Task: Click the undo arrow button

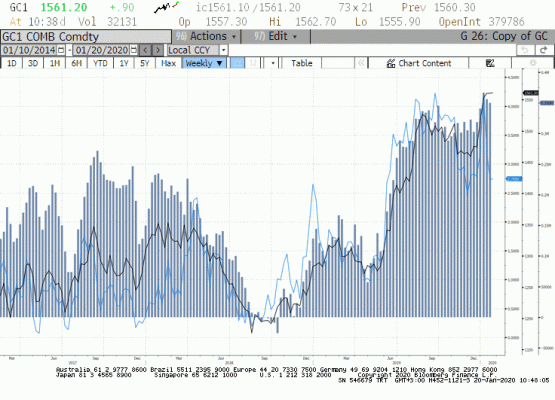Action: tap(525, 50)
